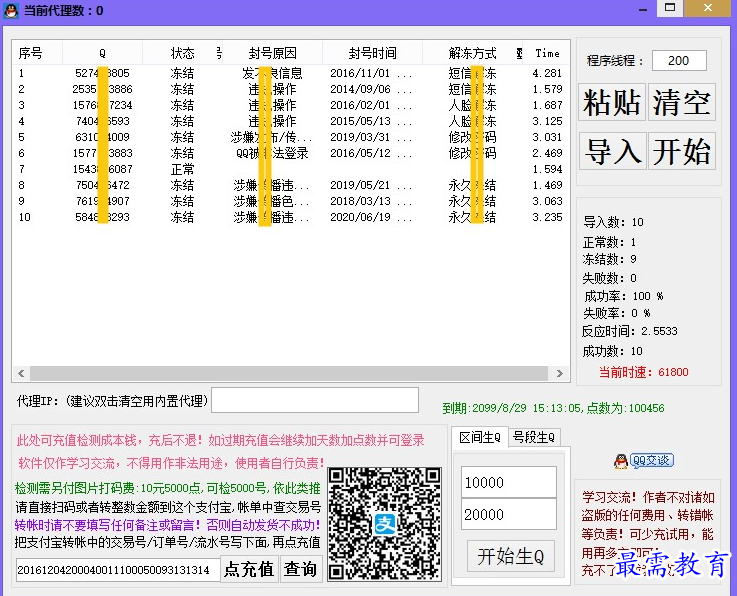Click Time value 1.594
This screenshot has width=737, height=596.
pos(547,169)
